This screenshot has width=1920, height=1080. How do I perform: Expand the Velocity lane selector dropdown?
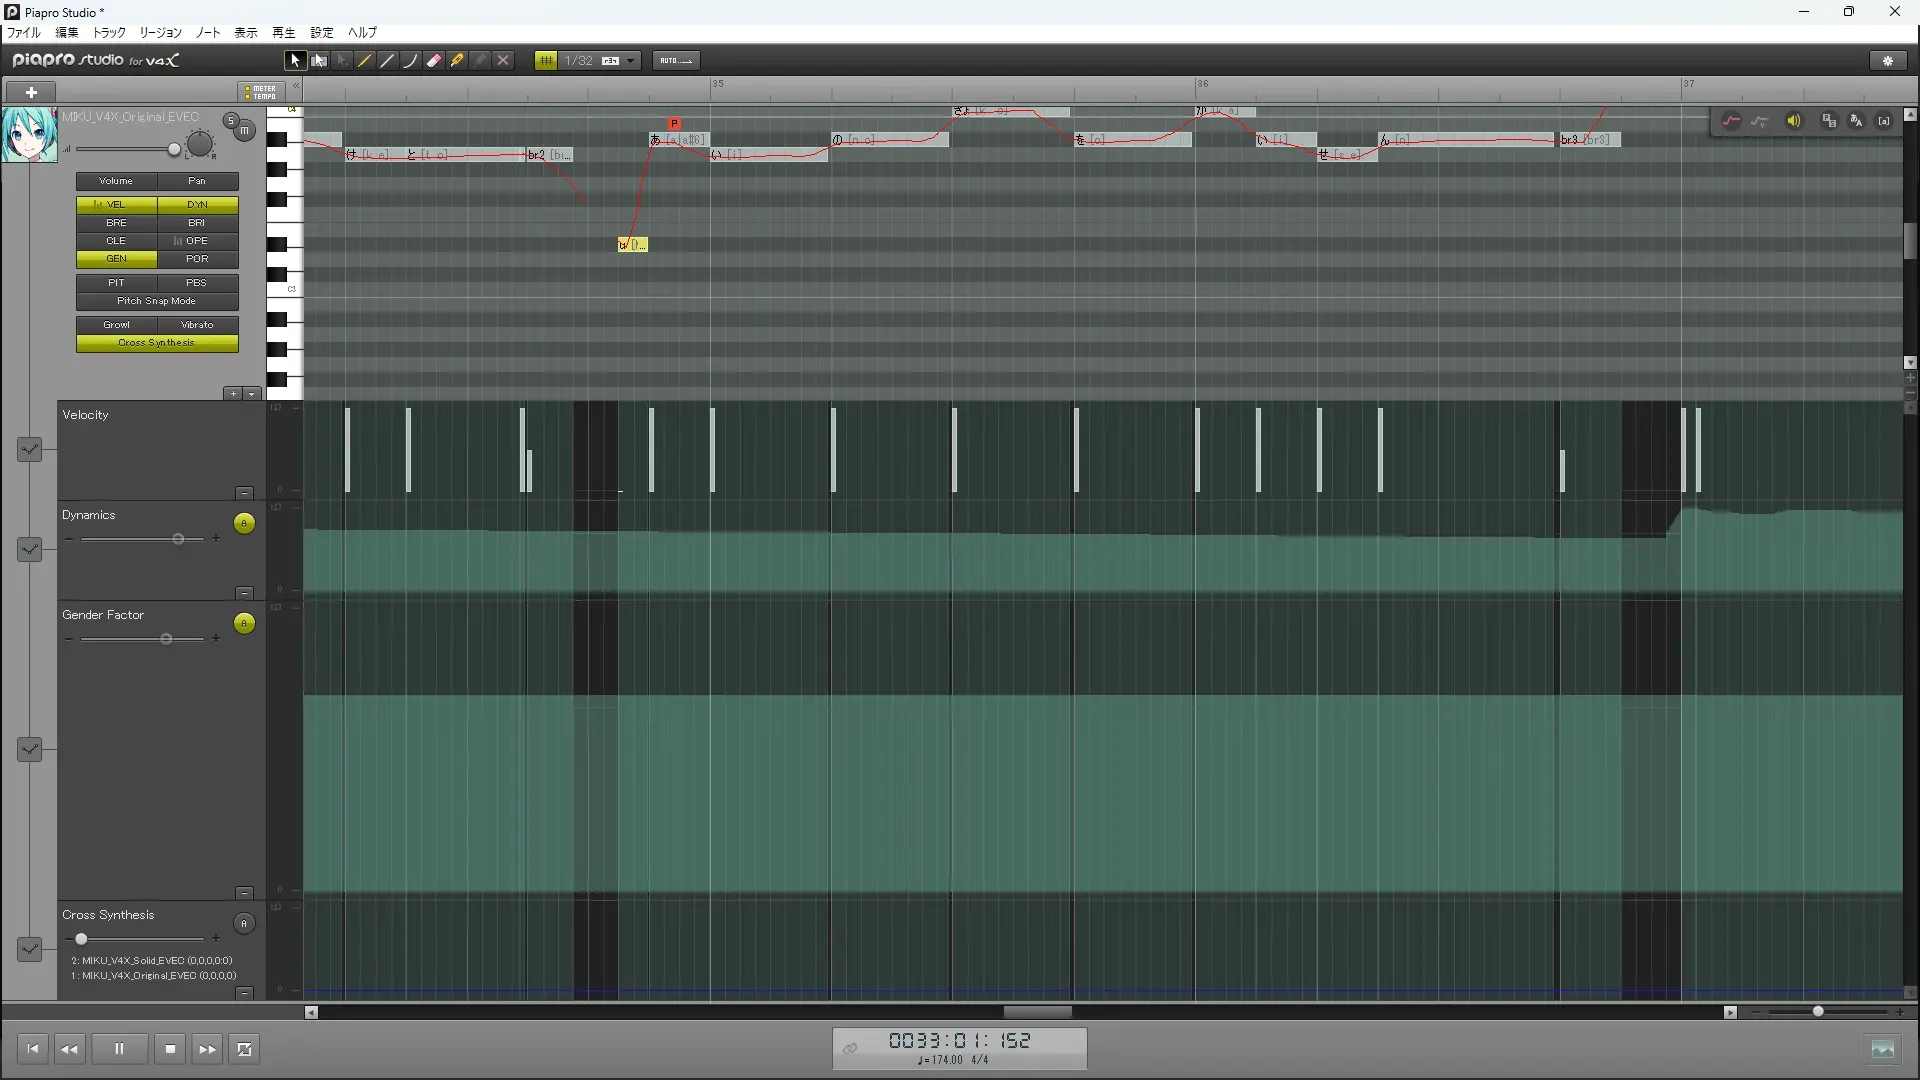coord(29,449)
